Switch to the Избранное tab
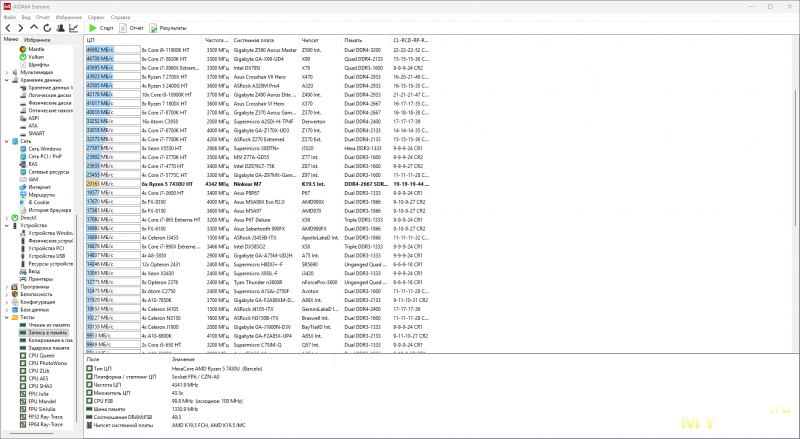The image size is (800, 439). 37,39
